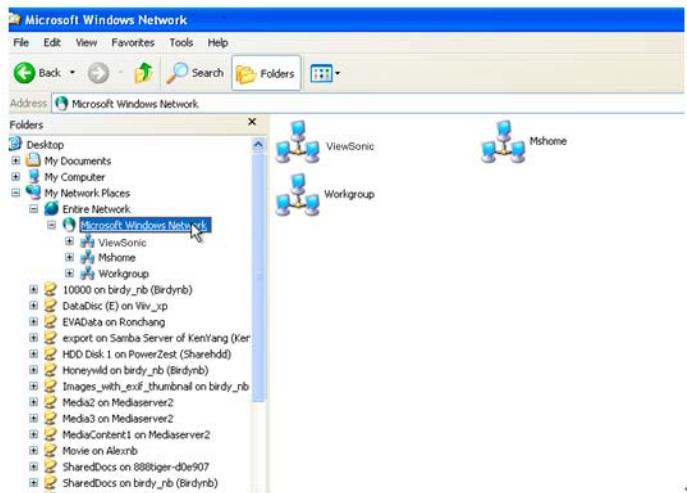
Task: Click My Documents folder icon in tree
Action: [x=33, y=160]
